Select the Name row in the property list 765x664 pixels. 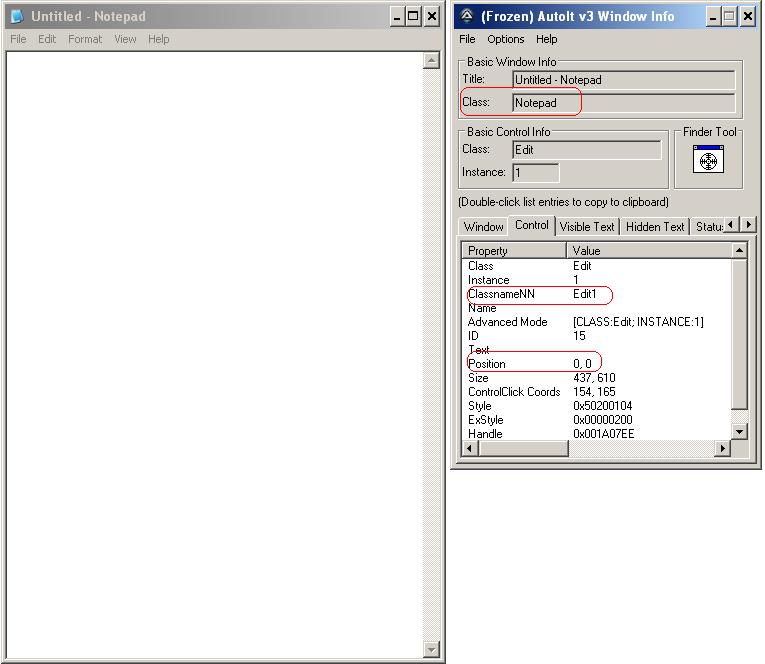point(597,308)
